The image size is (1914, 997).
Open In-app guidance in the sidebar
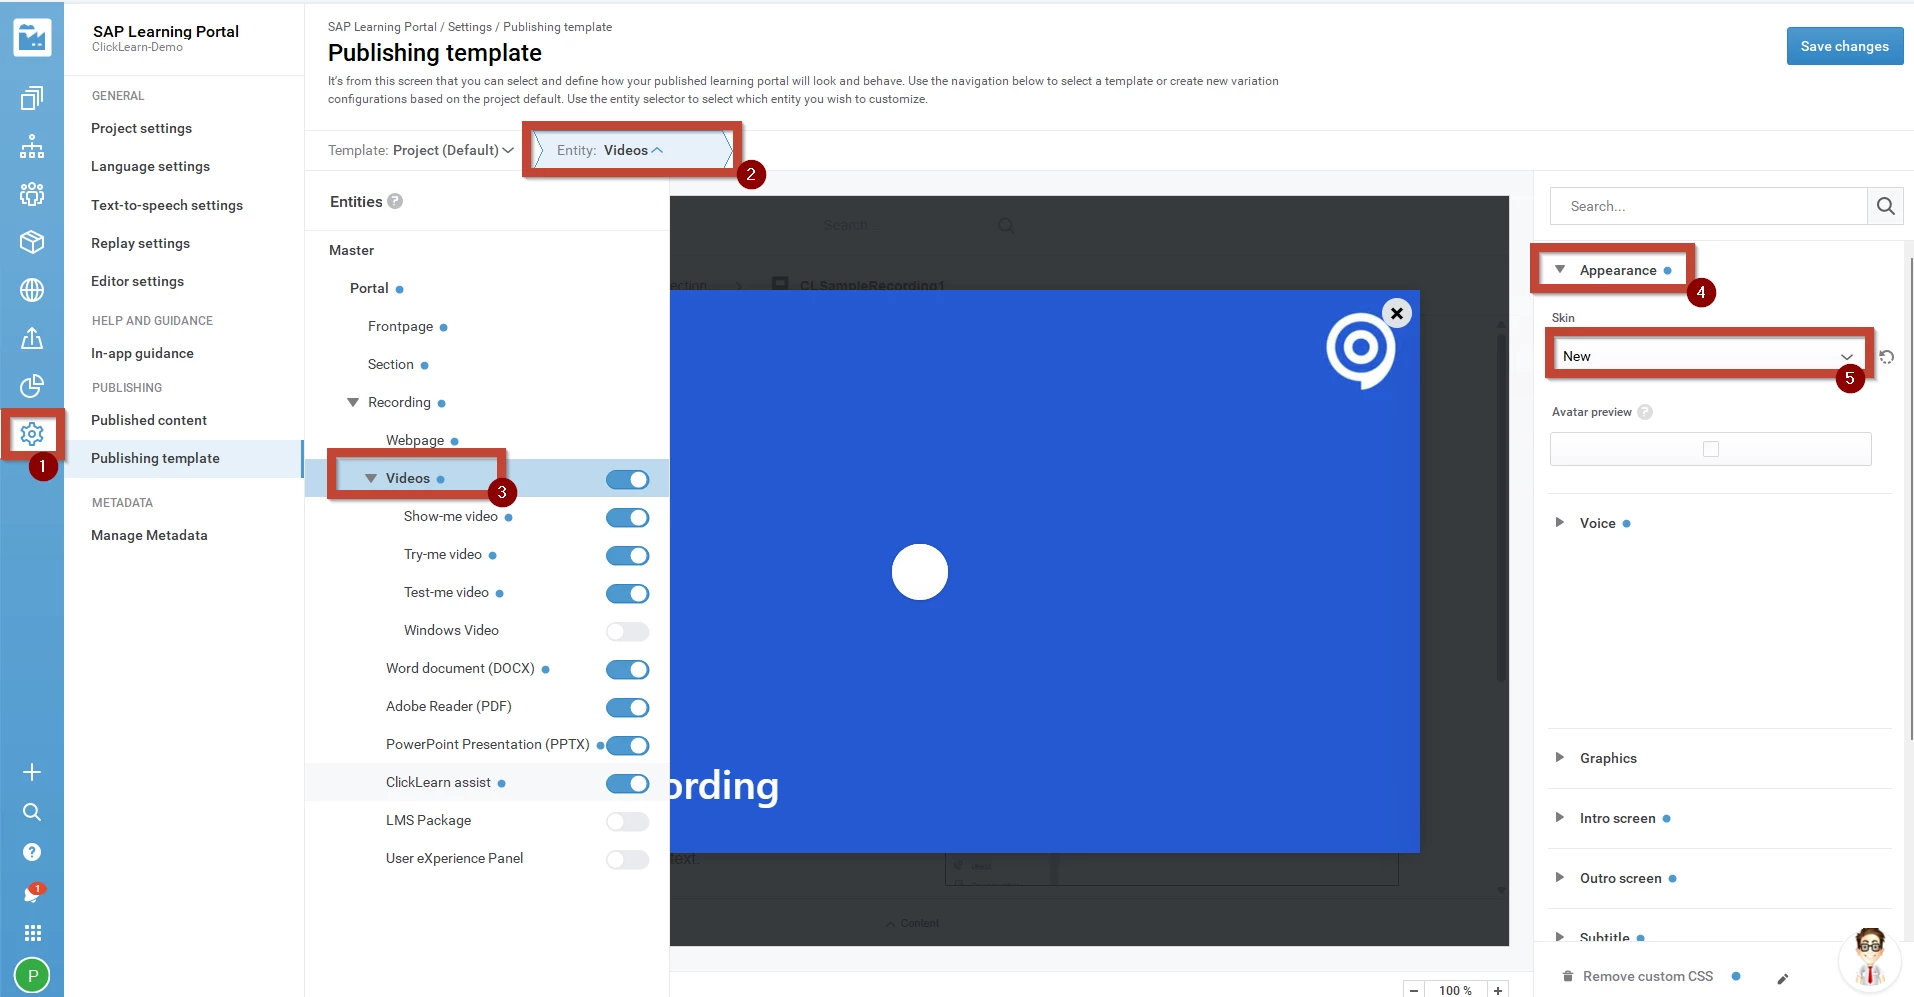tap(142, 353)
